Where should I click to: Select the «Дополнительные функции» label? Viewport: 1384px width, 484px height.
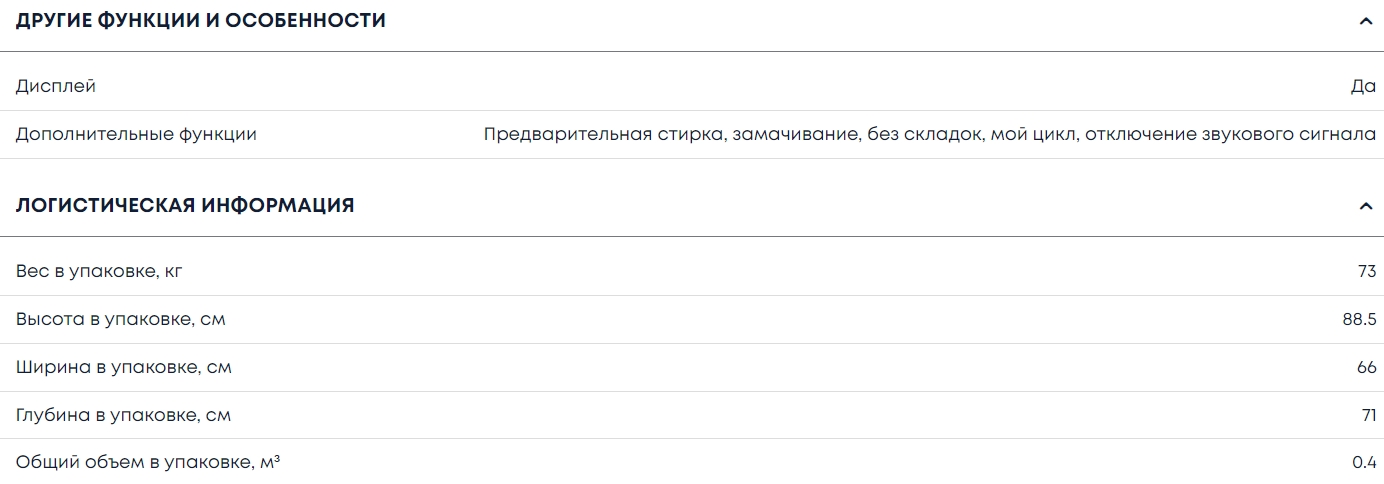pyautogui.click(x=136, y=134)
